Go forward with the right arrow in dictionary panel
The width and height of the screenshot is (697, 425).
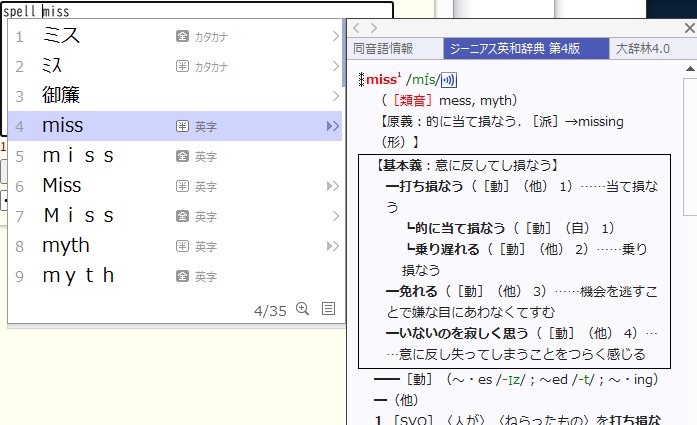click(x=373, y=29)
